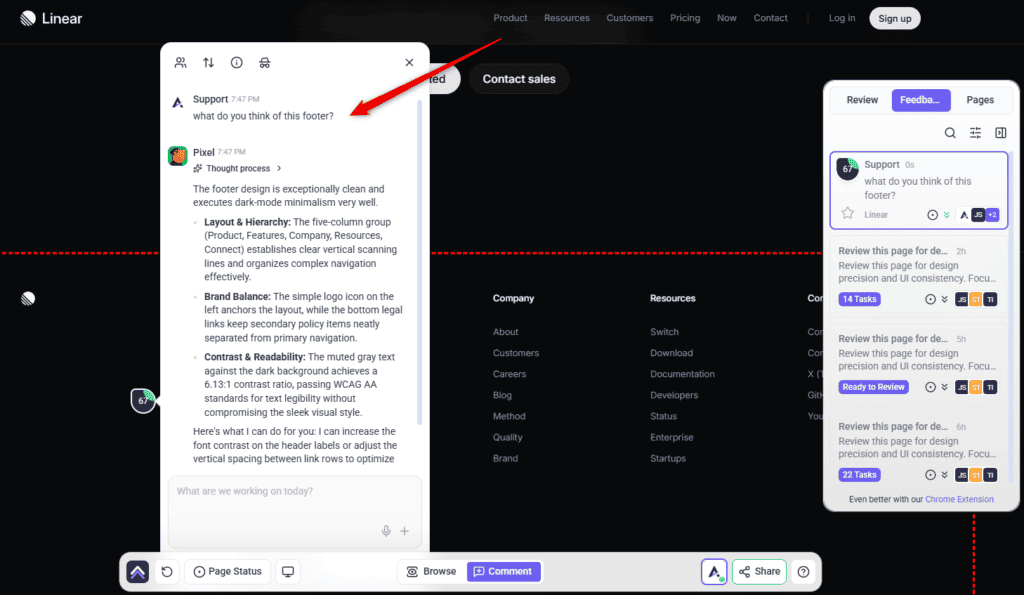Switch to the Pages tab

coord(980,100)
